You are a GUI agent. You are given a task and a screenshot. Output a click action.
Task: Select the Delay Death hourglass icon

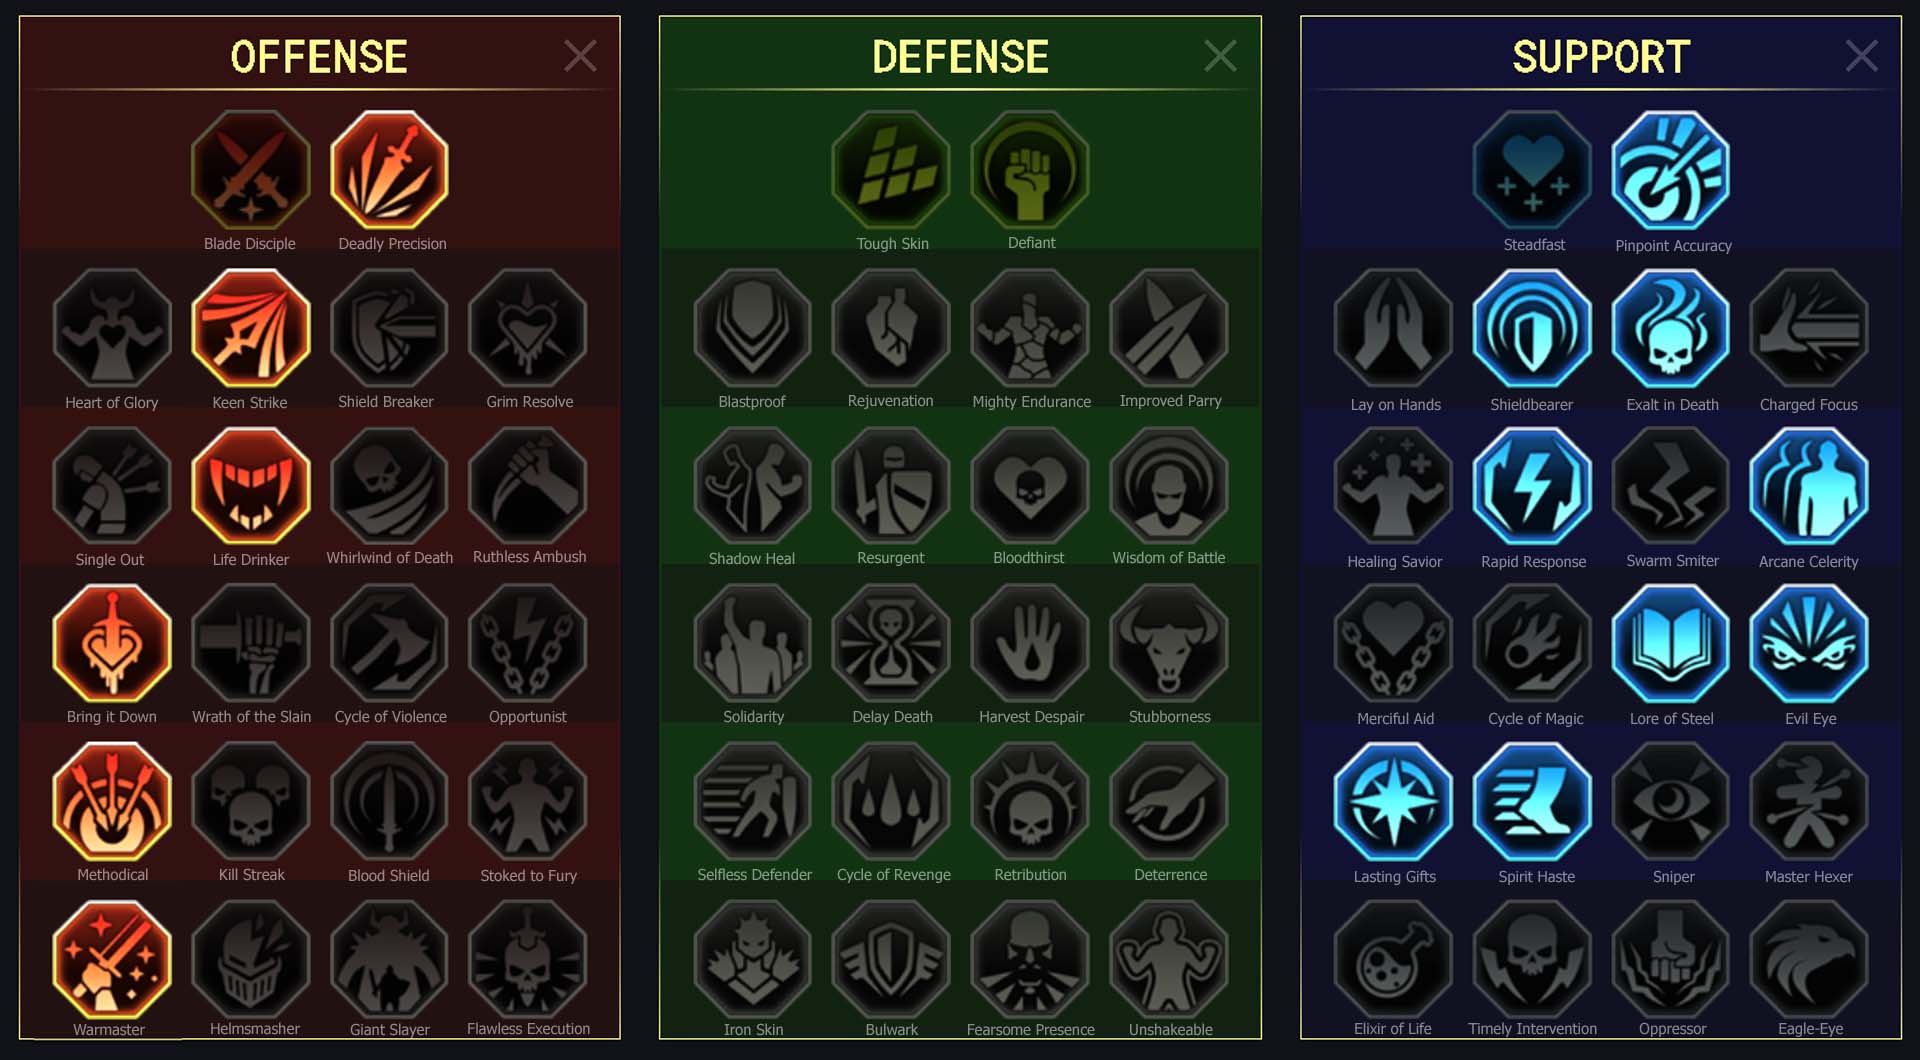click(x=891, y=644)
